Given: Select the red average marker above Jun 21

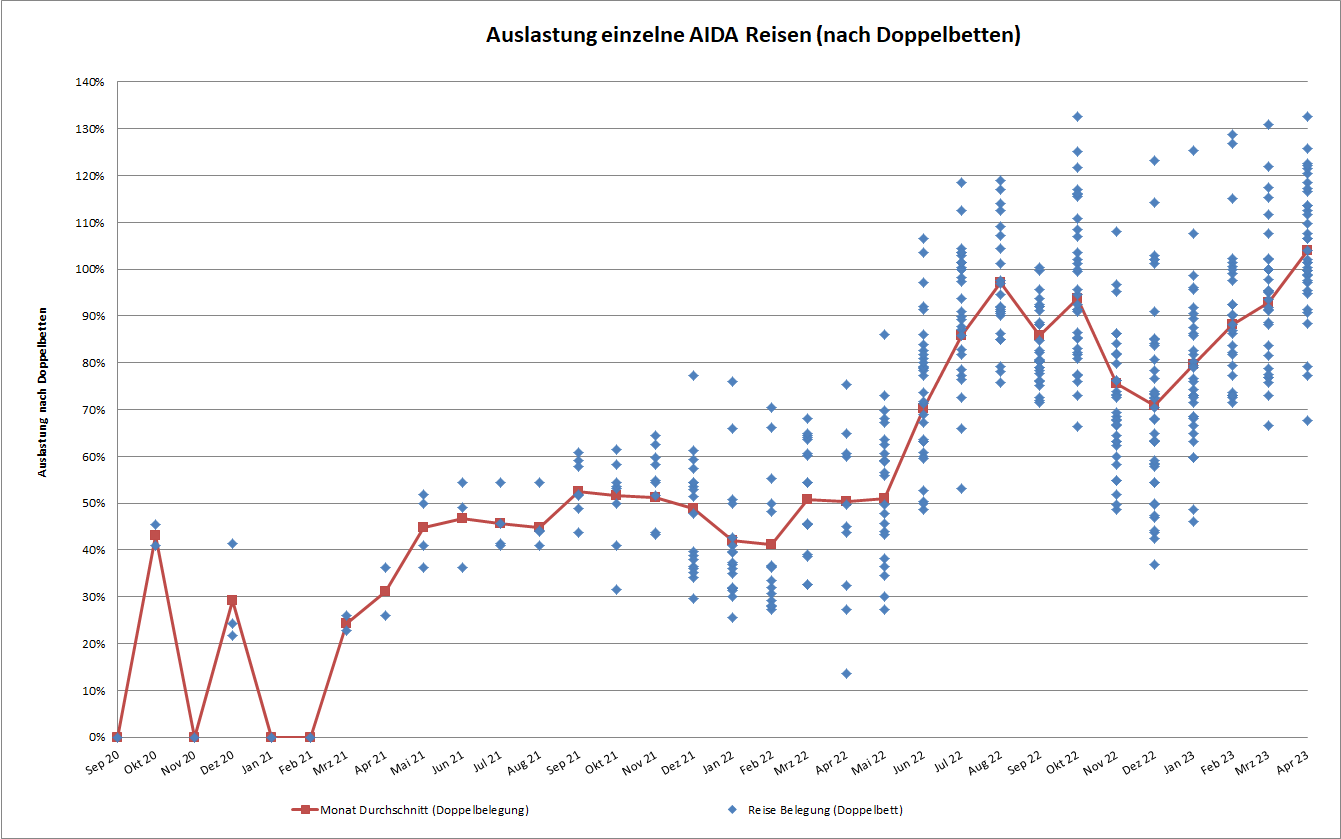Looking at the screenshot, I should 462,518.
